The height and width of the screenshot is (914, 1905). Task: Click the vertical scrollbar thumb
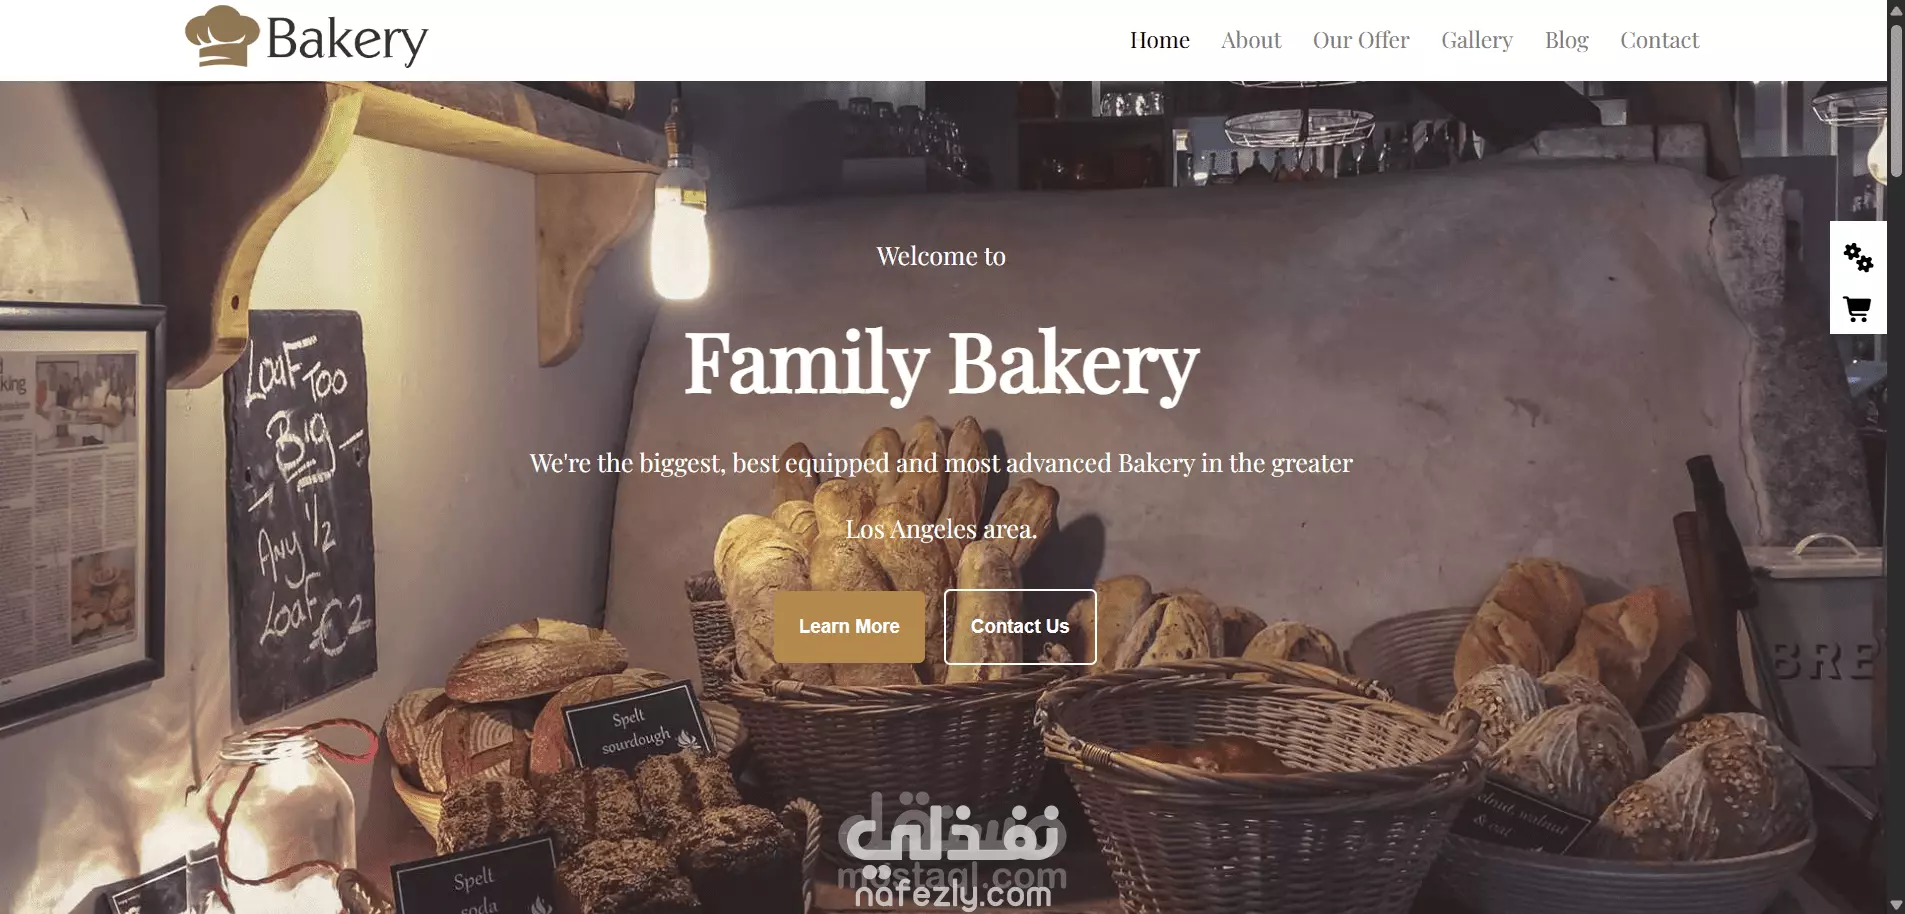pyautogui.click(x=1896, y=100)
